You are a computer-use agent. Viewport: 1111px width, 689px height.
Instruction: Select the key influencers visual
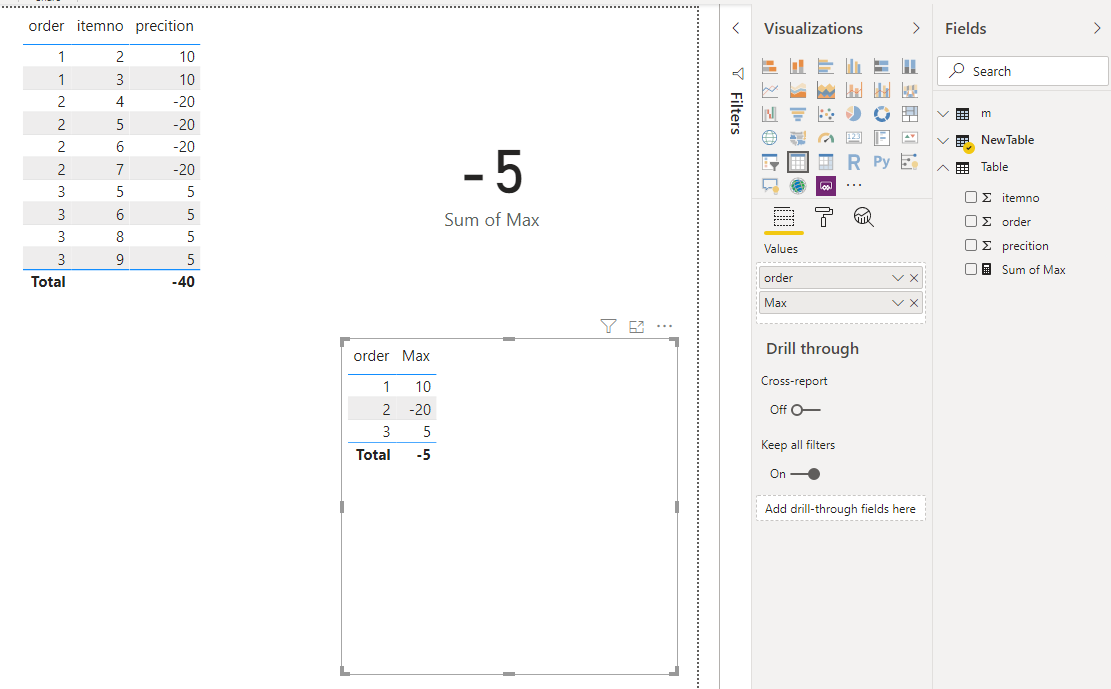click(x=910, y=162)
